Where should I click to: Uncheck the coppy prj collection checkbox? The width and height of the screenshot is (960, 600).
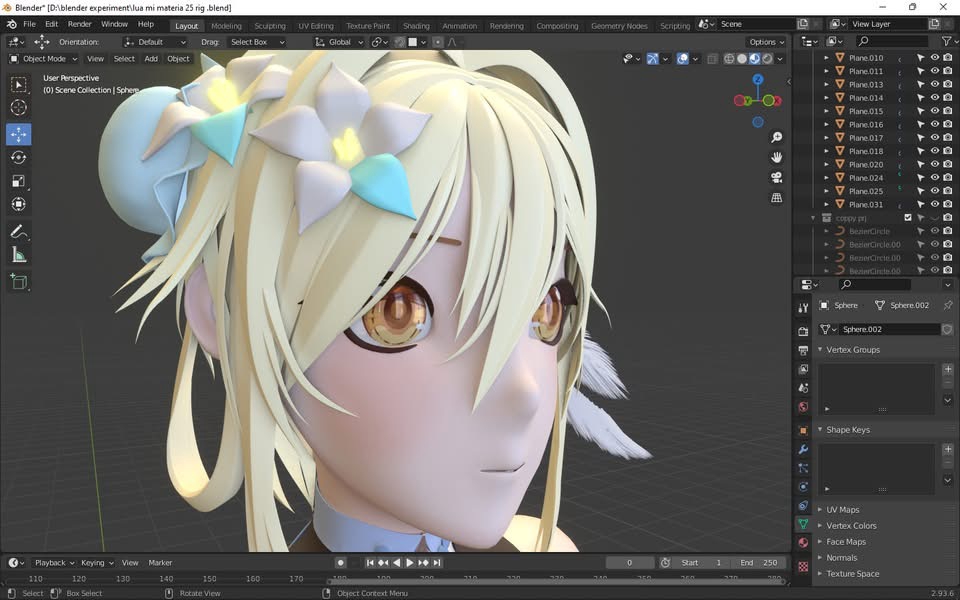click(908, 217)
